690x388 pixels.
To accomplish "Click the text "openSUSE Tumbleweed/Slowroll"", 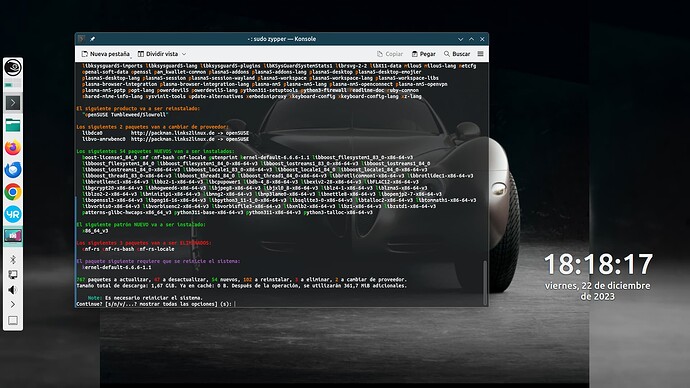I will [125, 114].
